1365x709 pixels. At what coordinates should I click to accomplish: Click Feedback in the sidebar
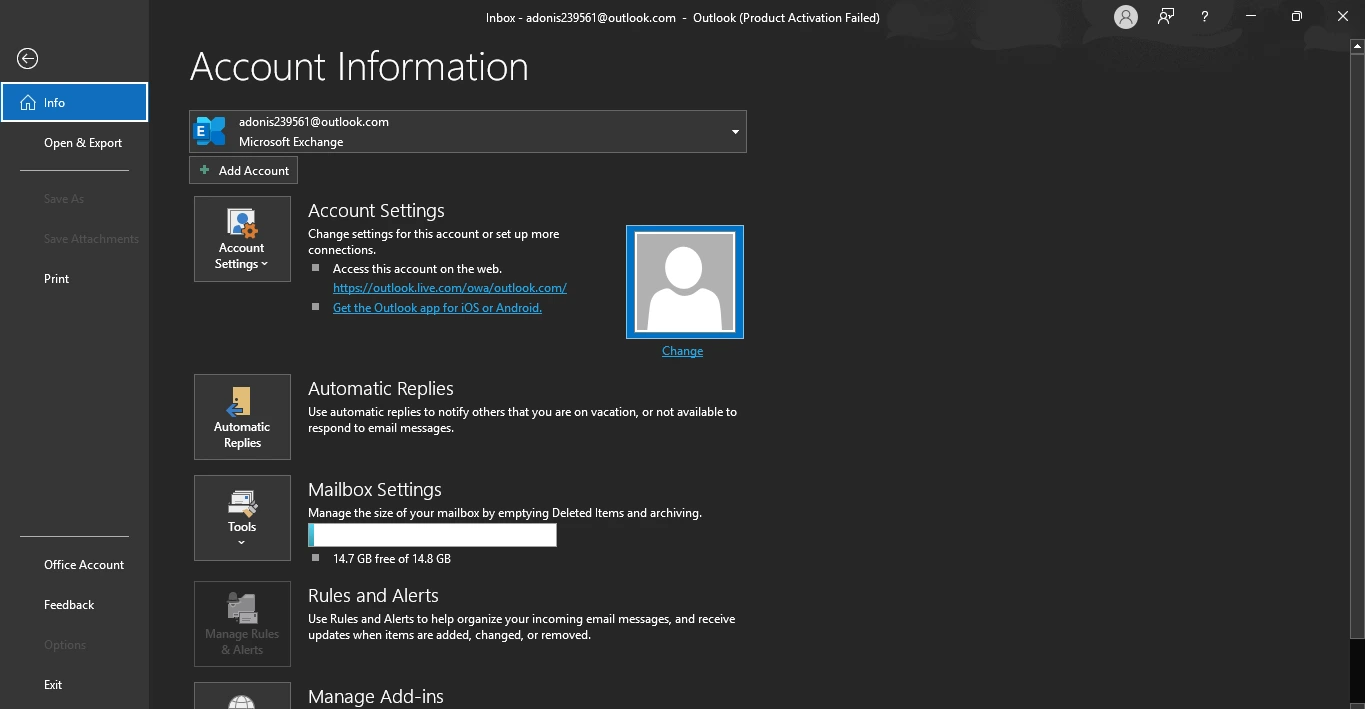pos(69,605)
